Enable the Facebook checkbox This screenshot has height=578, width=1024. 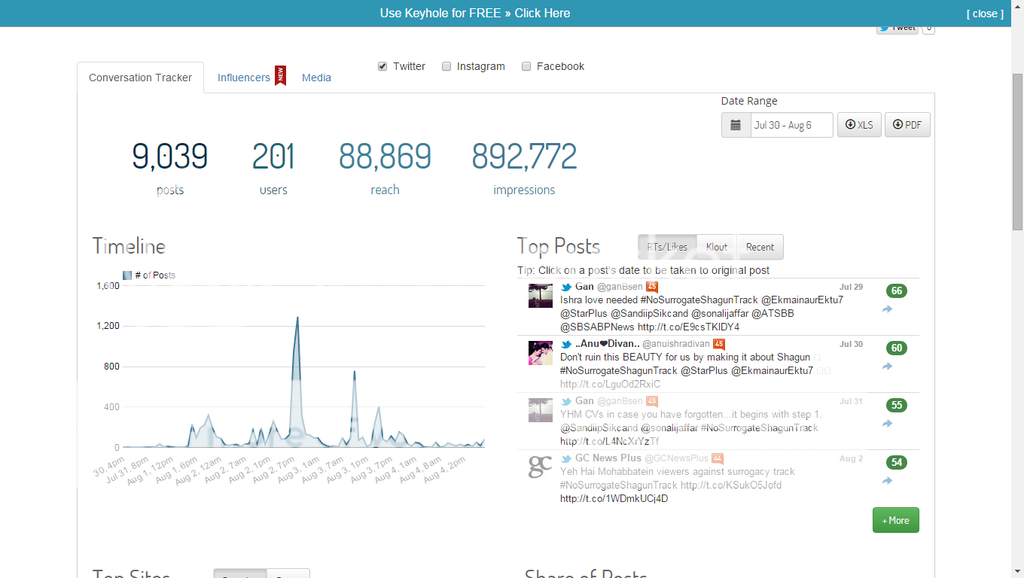click(x=527, y=67)
